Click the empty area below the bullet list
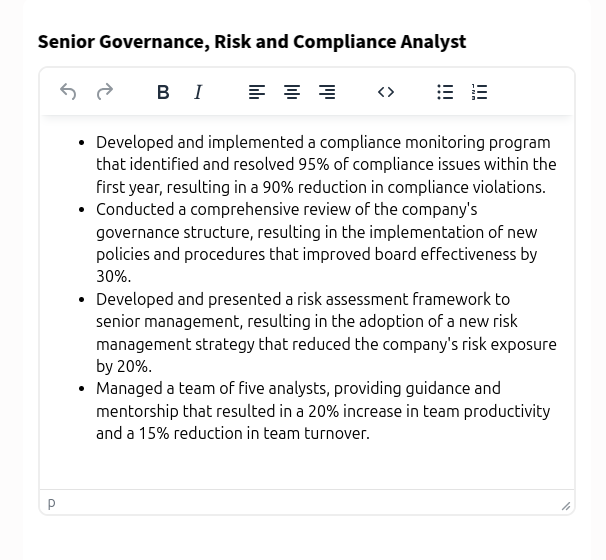The width and height of the screenshot is (606, 560). [306, 466]
